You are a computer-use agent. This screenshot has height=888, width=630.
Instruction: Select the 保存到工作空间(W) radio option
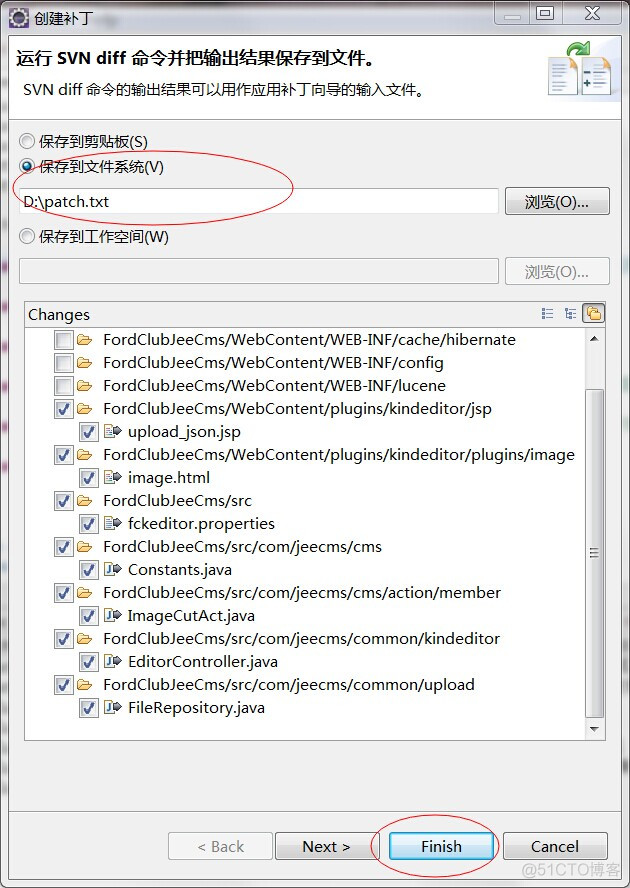(27, 236)
